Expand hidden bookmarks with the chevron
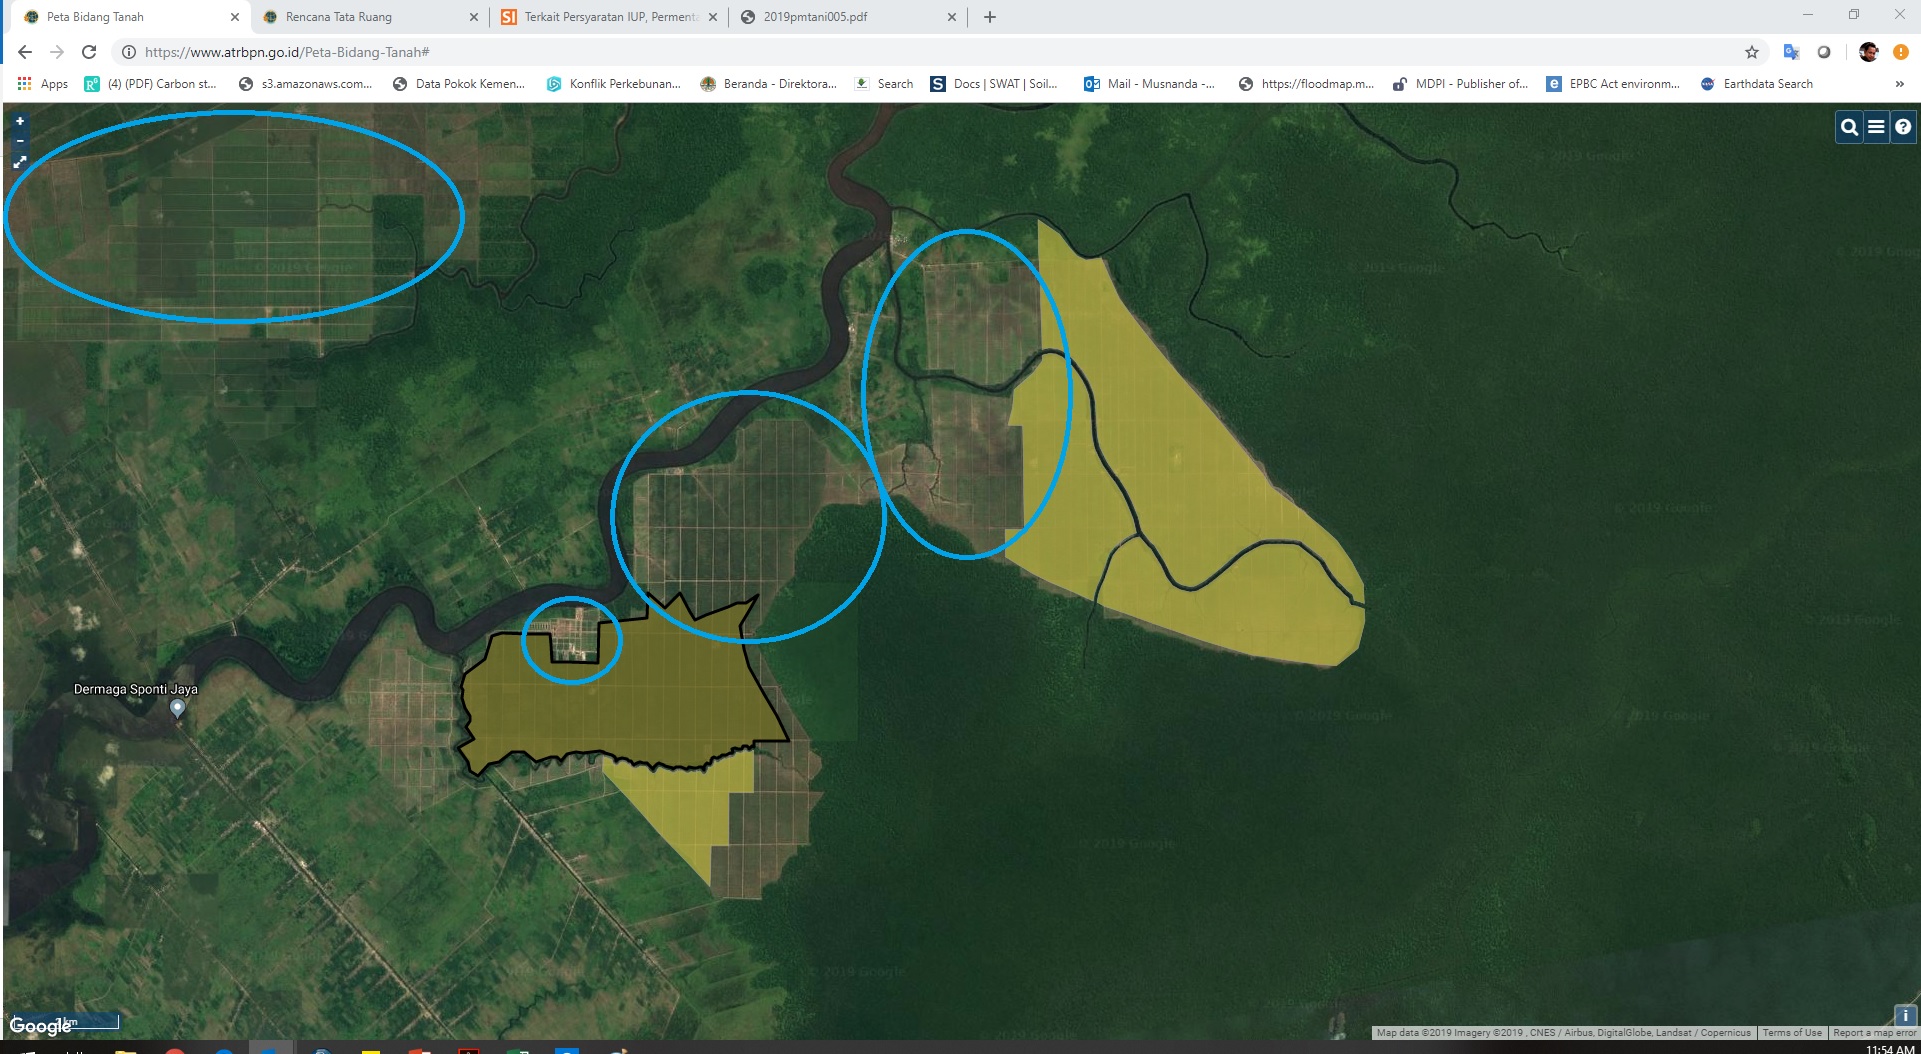The image size is (1921, 1054). click(x=1900, y=84)
